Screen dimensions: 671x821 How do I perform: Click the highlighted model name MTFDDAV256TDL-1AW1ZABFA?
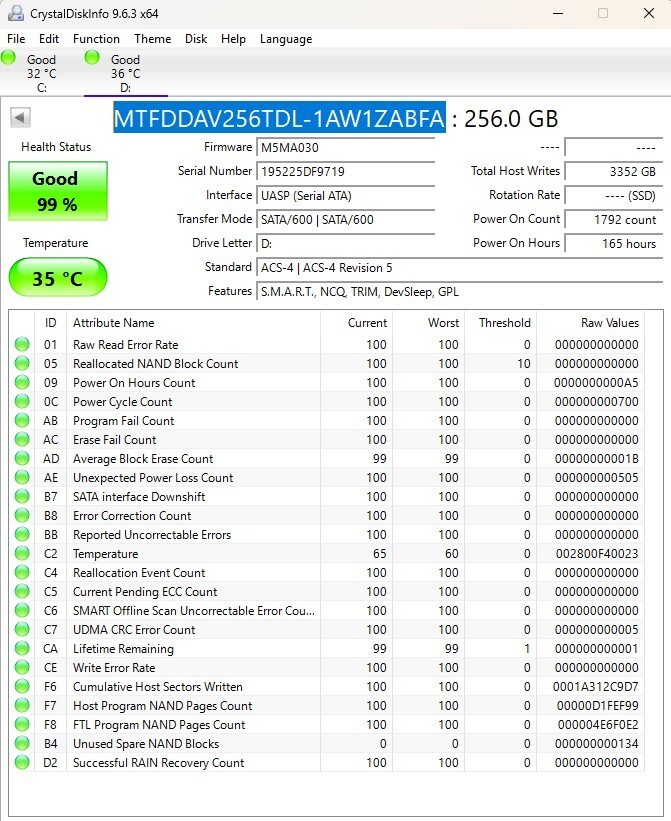(x=279, y=118)
